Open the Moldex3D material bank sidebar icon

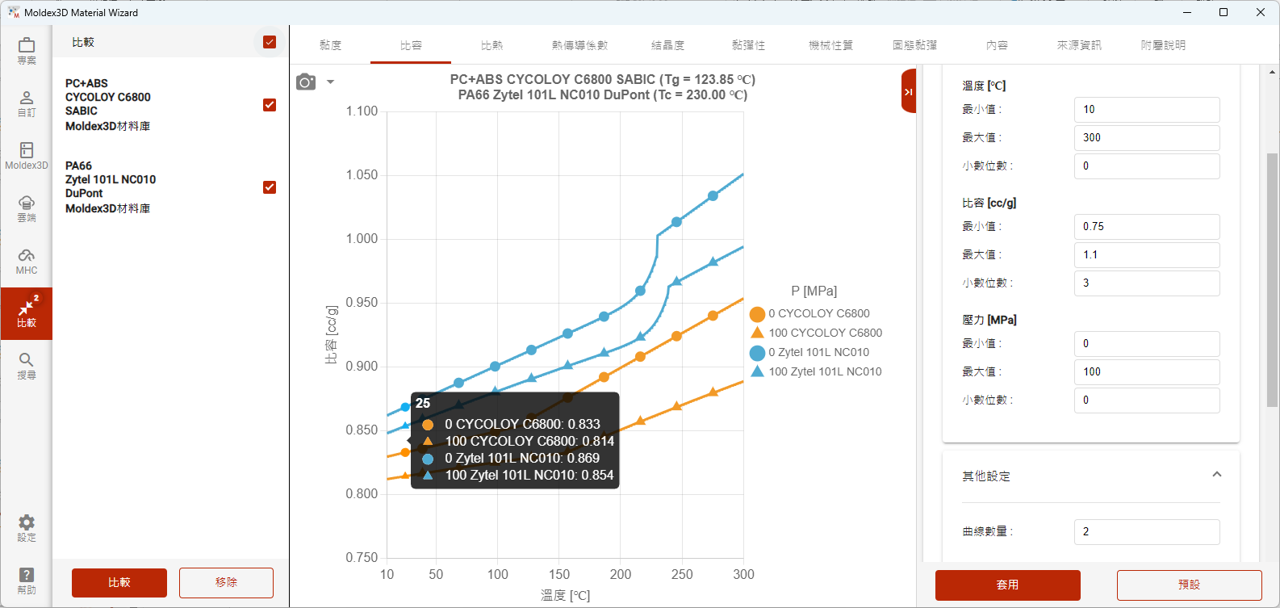pos(26,156)
